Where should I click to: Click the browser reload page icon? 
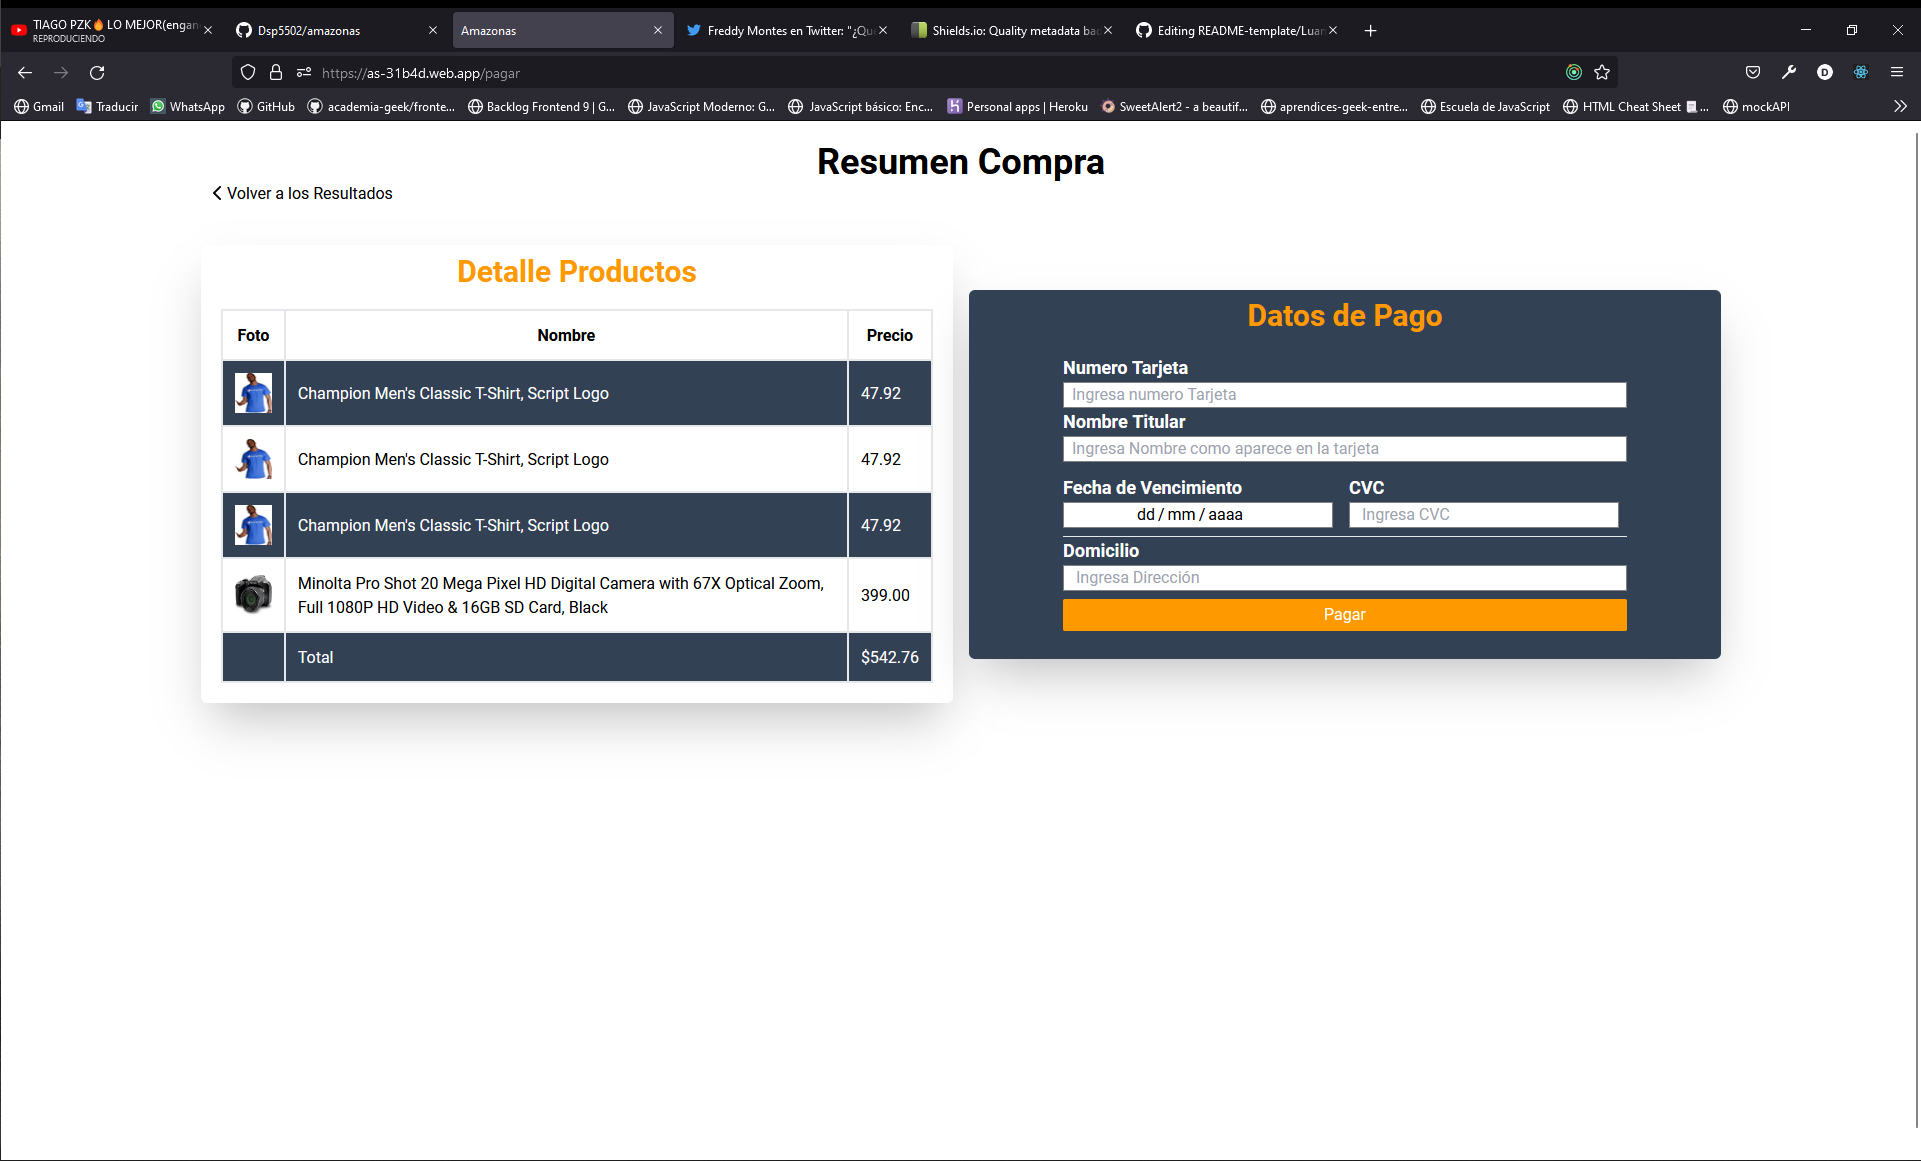click(x=97, y=73)
